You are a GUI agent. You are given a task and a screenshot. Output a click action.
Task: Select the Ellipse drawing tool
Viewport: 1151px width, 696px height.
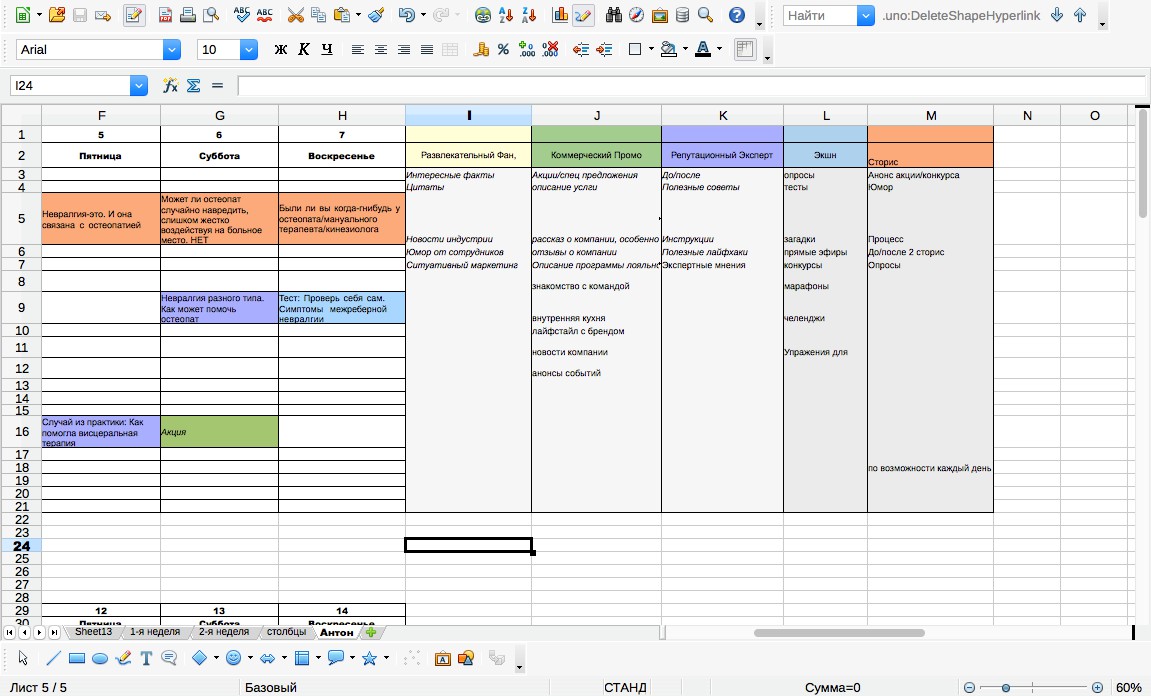(100, 658)
